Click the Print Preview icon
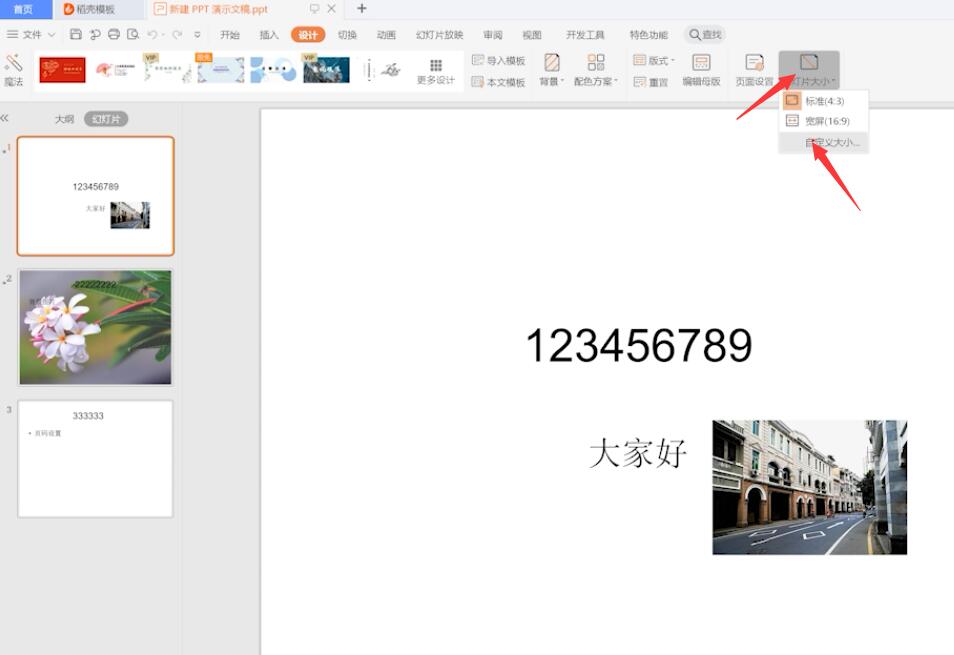The image size is (954, 655). 133,35
